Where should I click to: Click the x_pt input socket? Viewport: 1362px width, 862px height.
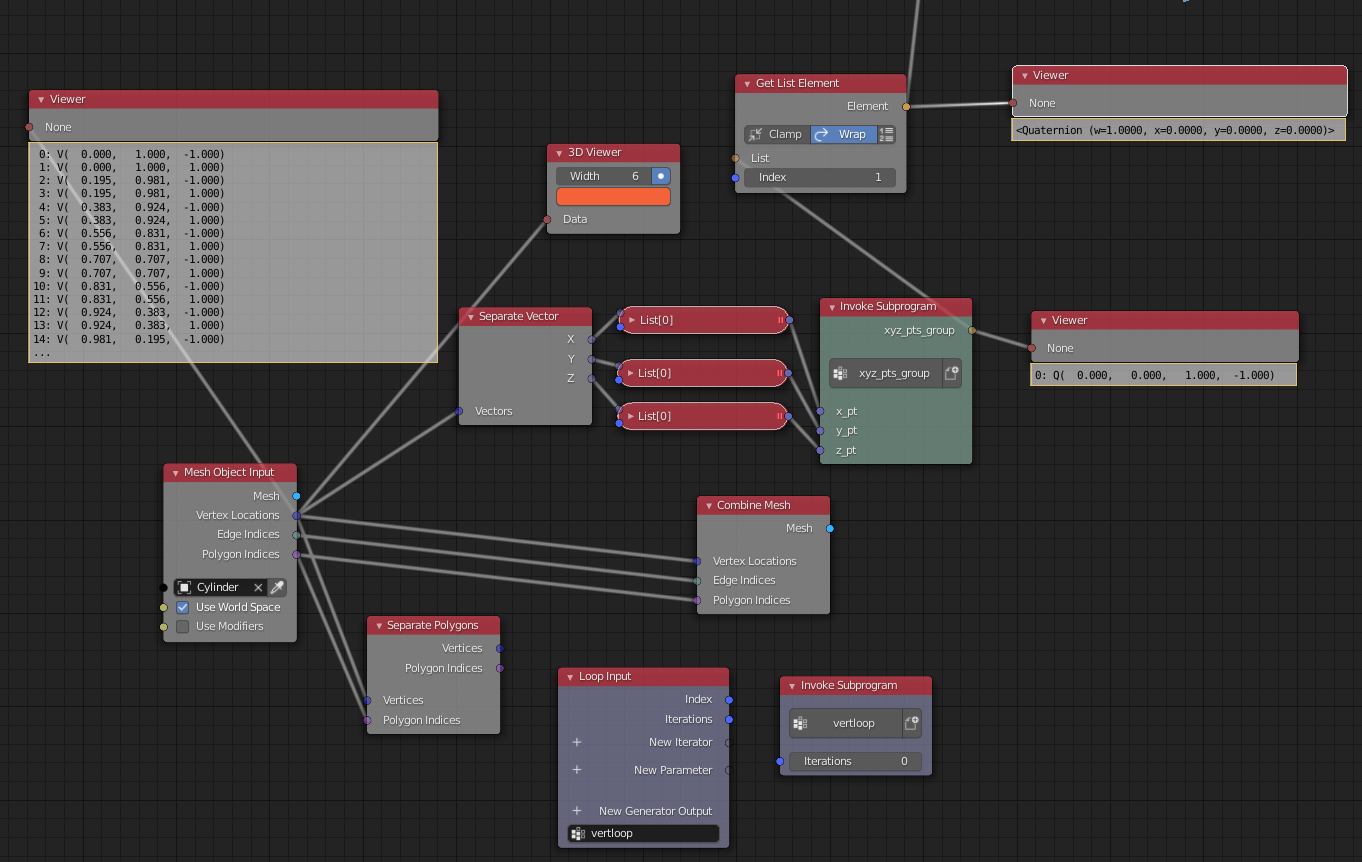(x=820, y=411)
